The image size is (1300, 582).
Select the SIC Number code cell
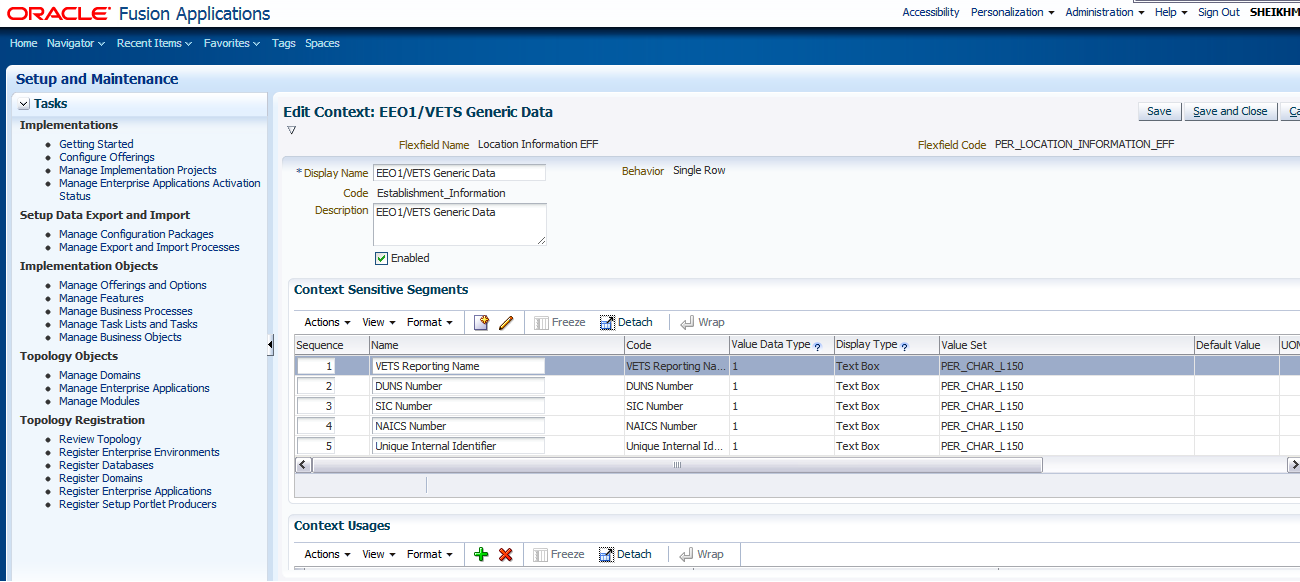676,406
